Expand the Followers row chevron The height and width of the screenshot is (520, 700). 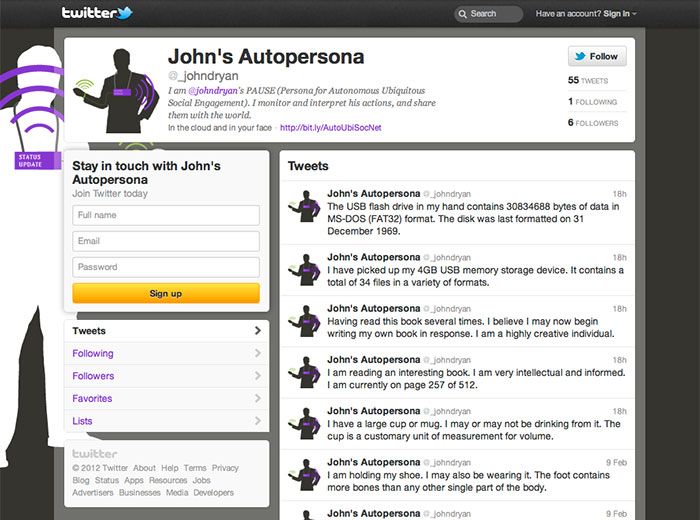[258, 376]
